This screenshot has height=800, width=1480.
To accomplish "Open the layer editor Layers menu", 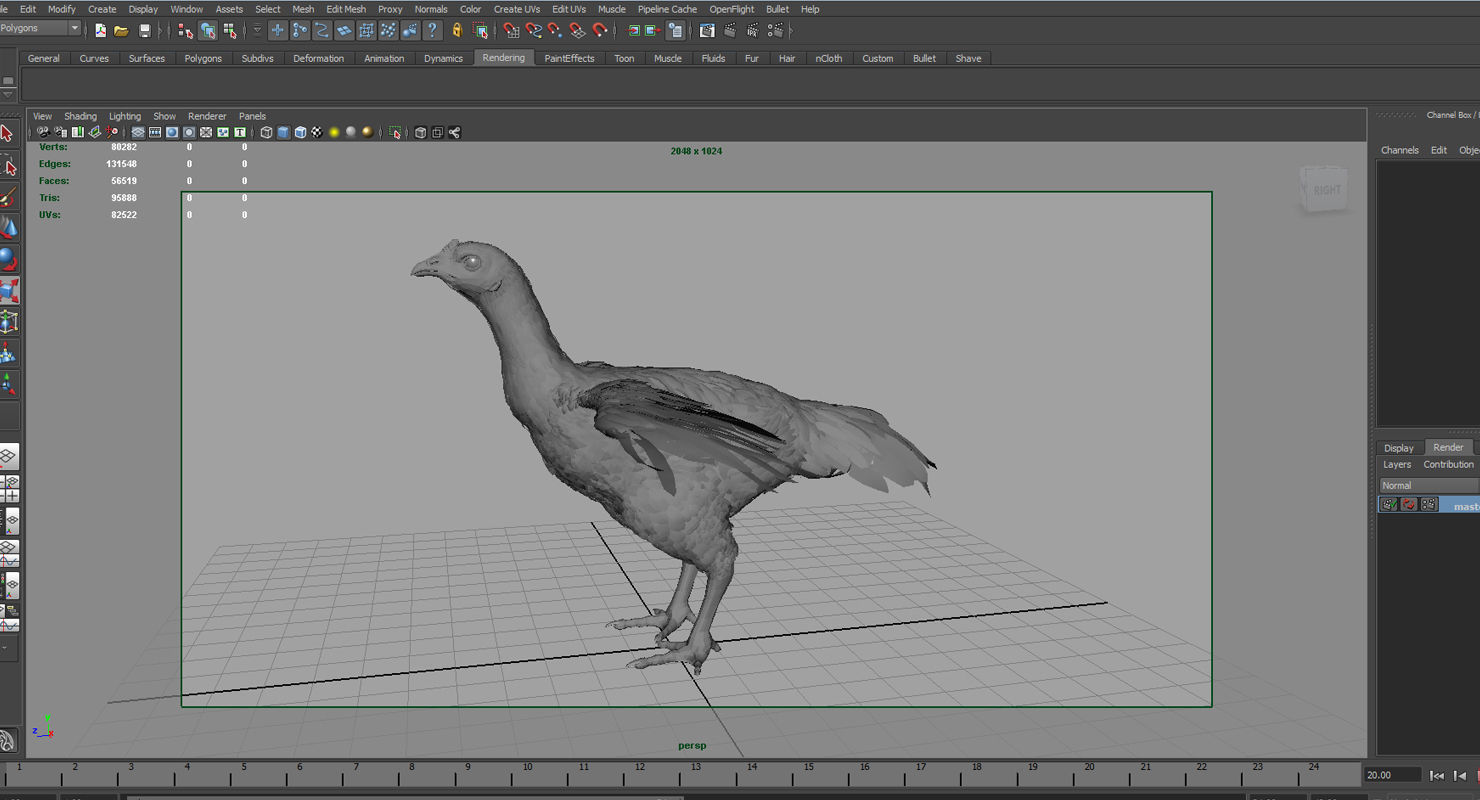I will (x=1397, y=464).
